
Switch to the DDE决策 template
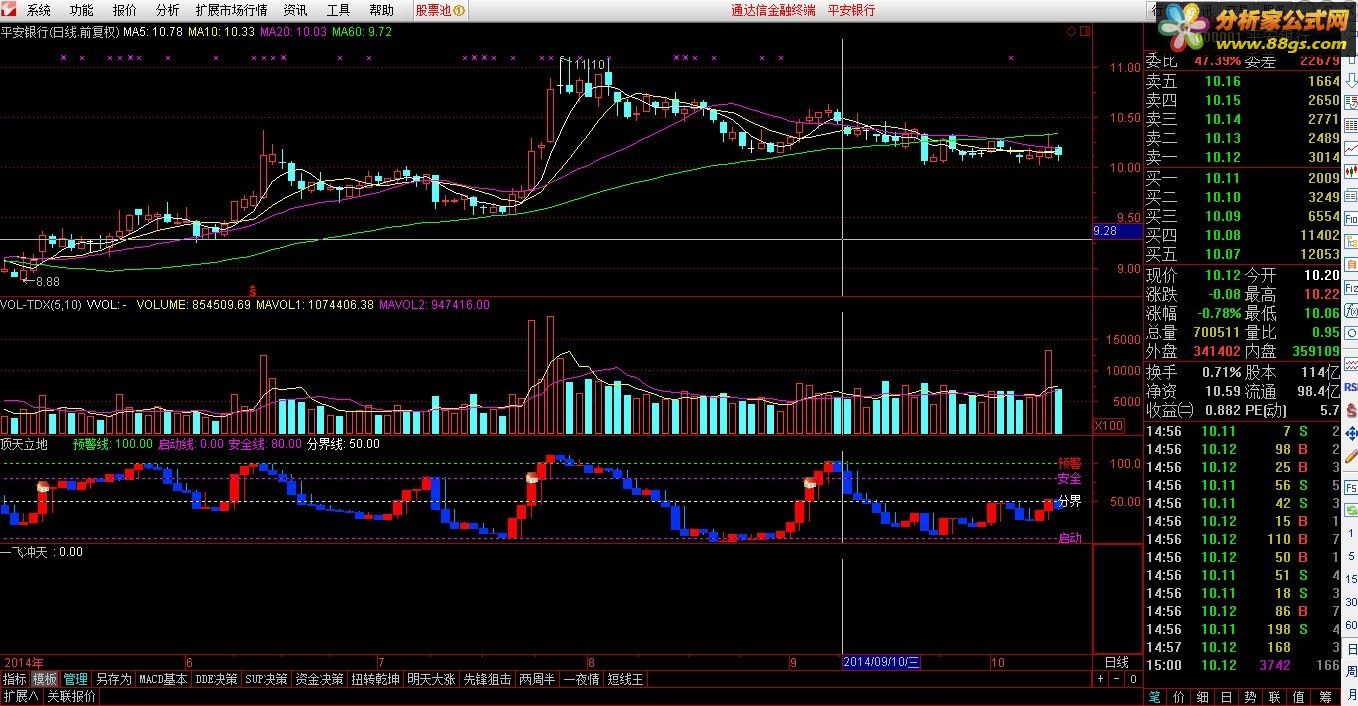tap(217, 679)
